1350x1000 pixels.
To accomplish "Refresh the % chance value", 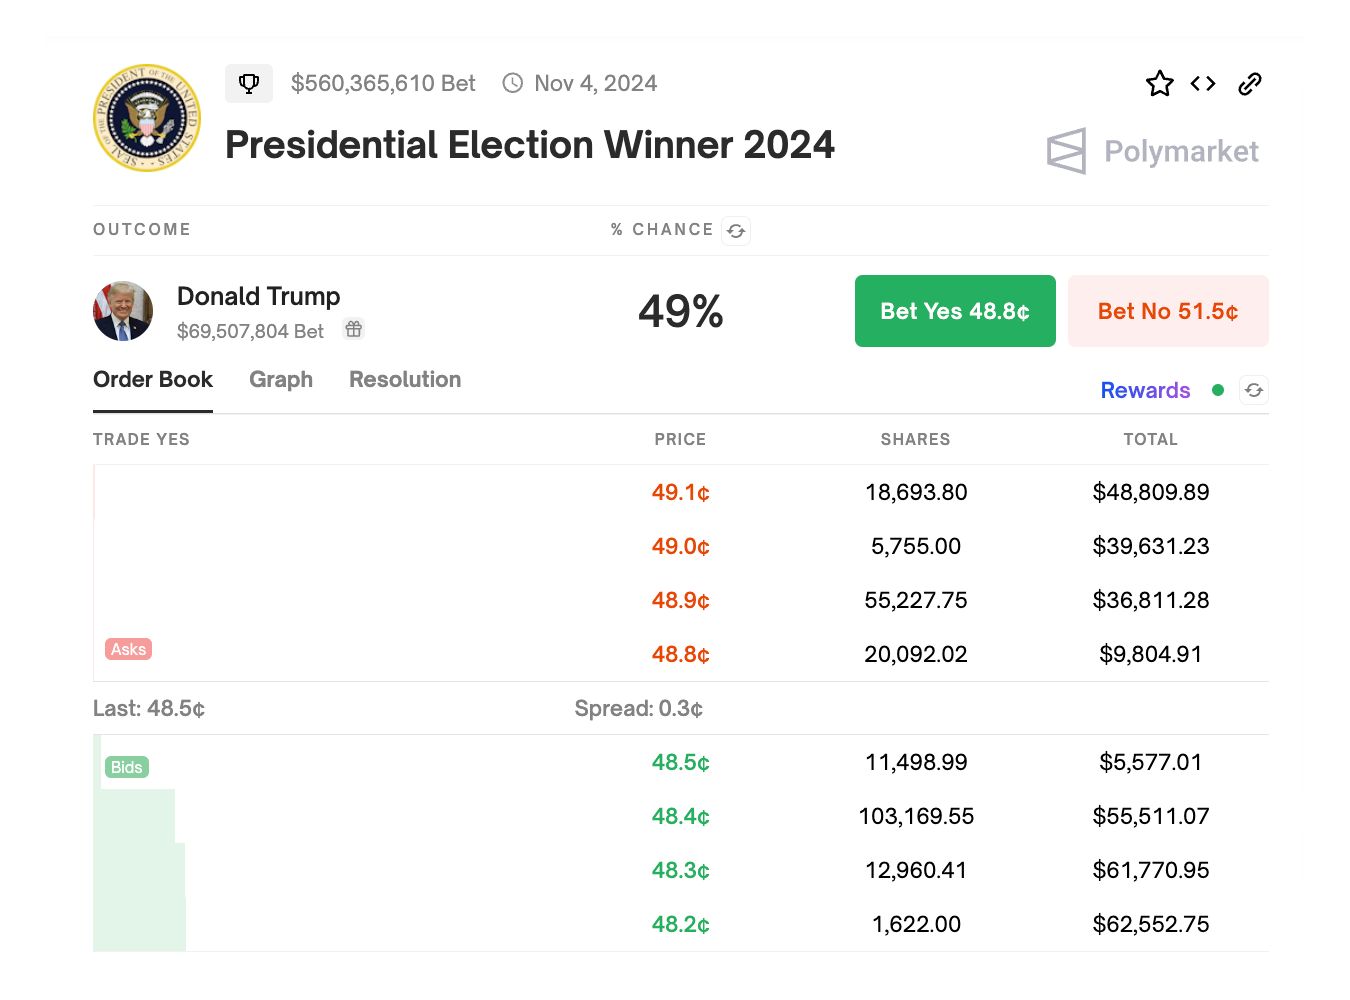I will click(736, 231).
